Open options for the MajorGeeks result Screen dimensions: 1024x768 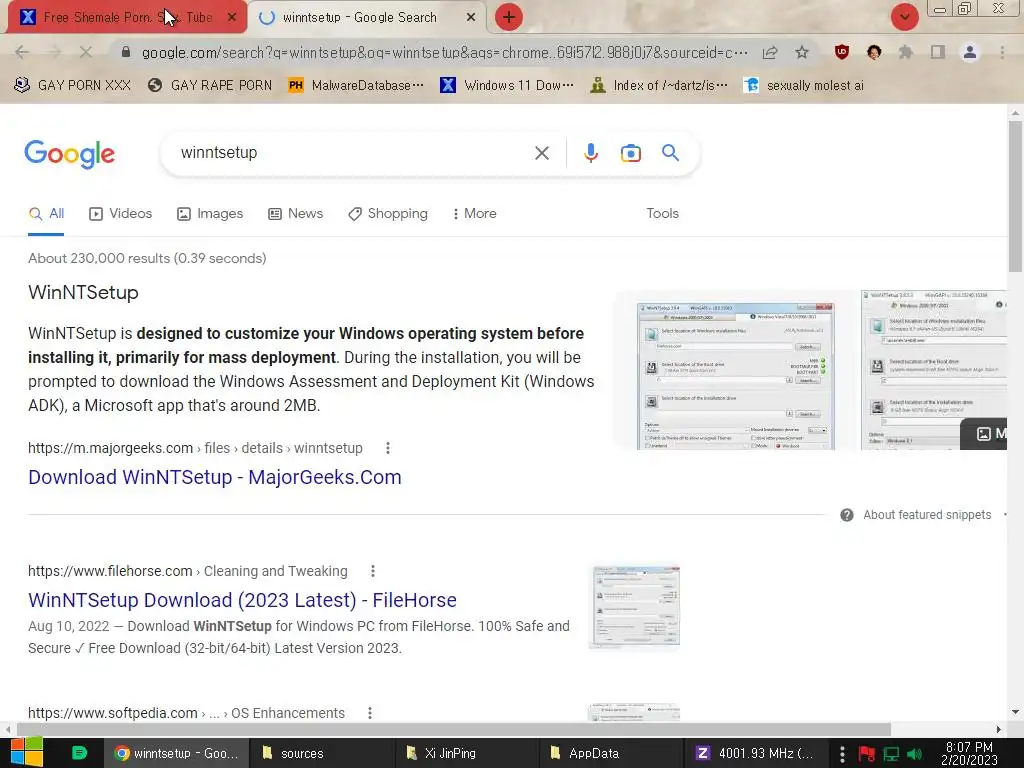pyautogui.click(x=388, y=448)
